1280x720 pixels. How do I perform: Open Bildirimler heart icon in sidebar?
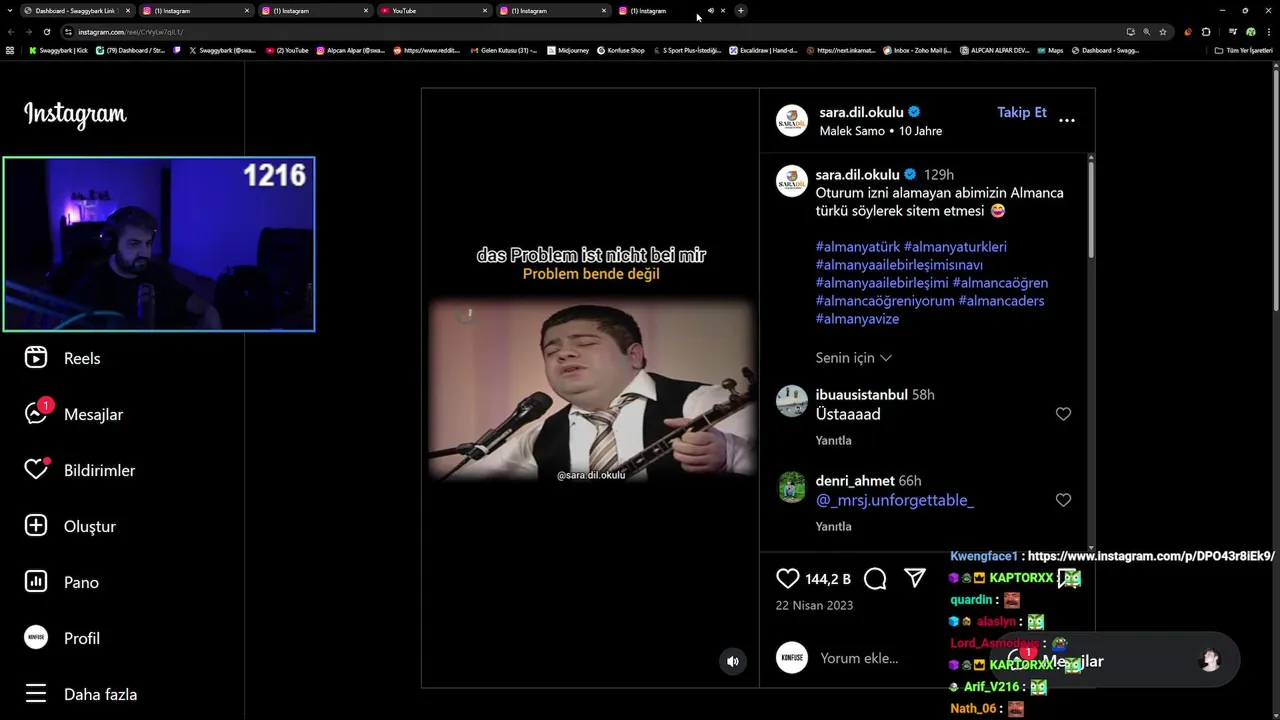coord(36,470)
